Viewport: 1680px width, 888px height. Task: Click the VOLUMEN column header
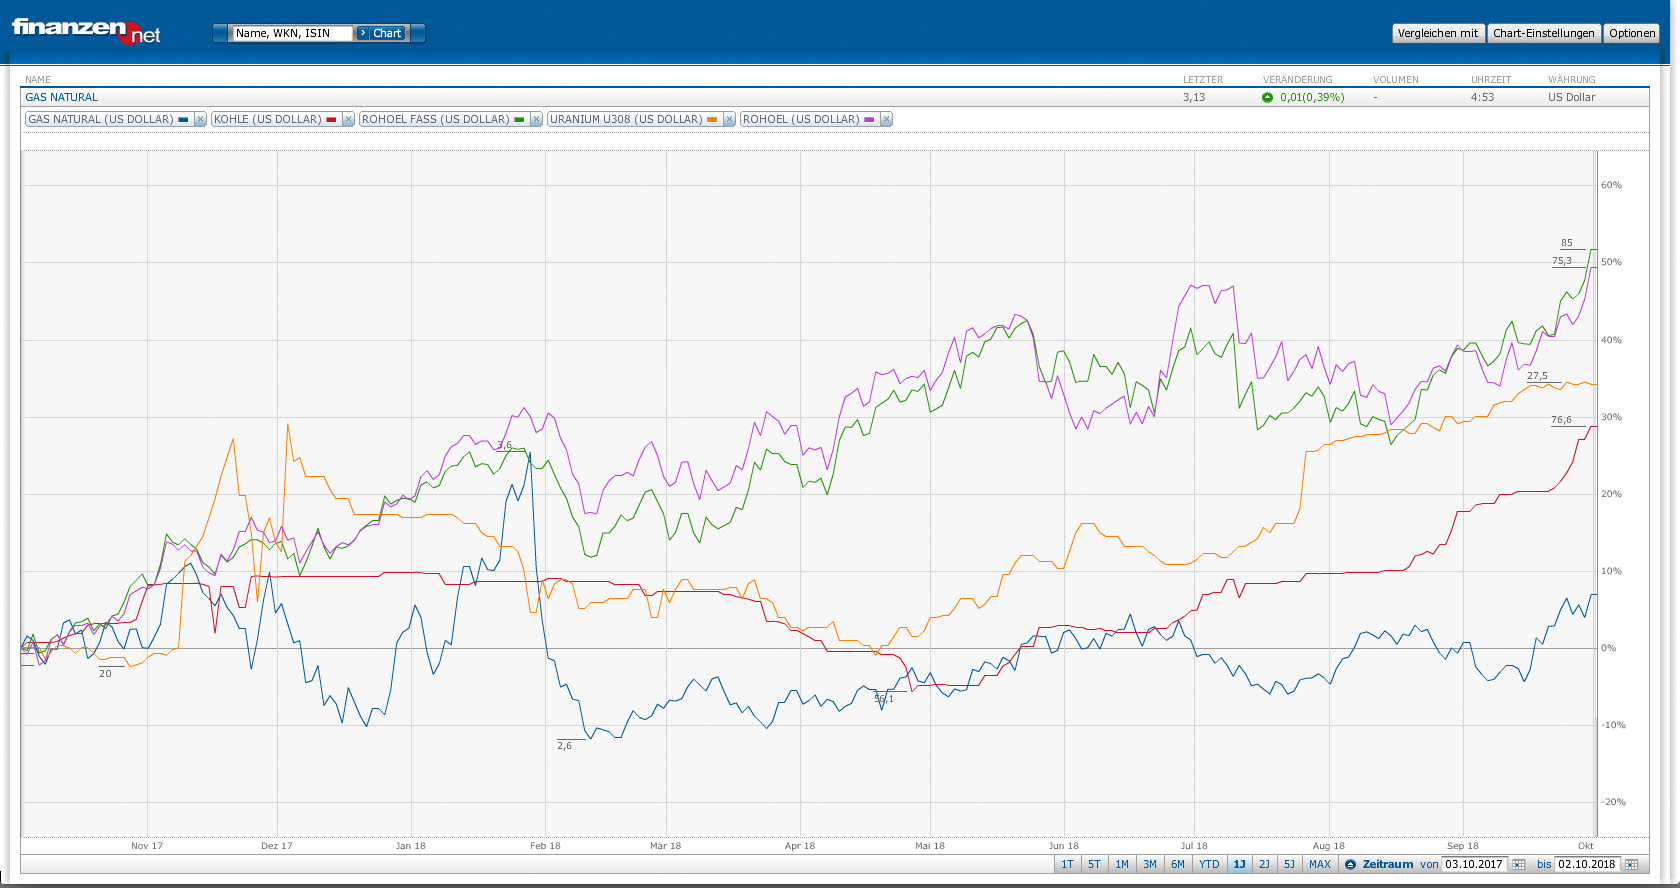tap(1396, 80)
